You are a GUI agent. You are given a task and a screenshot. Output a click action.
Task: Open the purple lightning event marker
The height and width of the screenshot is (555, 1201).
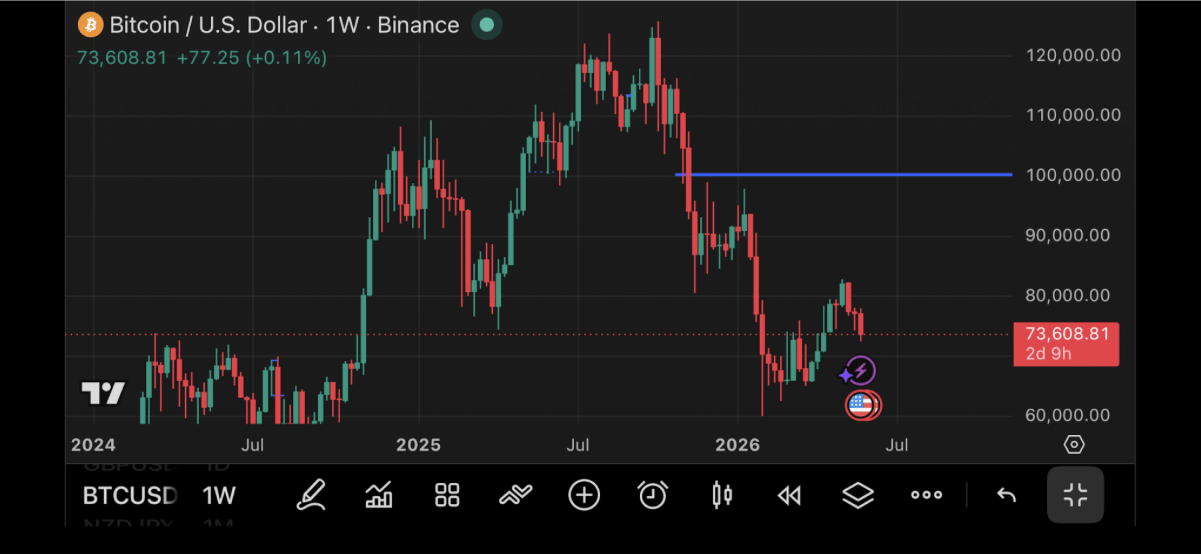pos(859,371)
